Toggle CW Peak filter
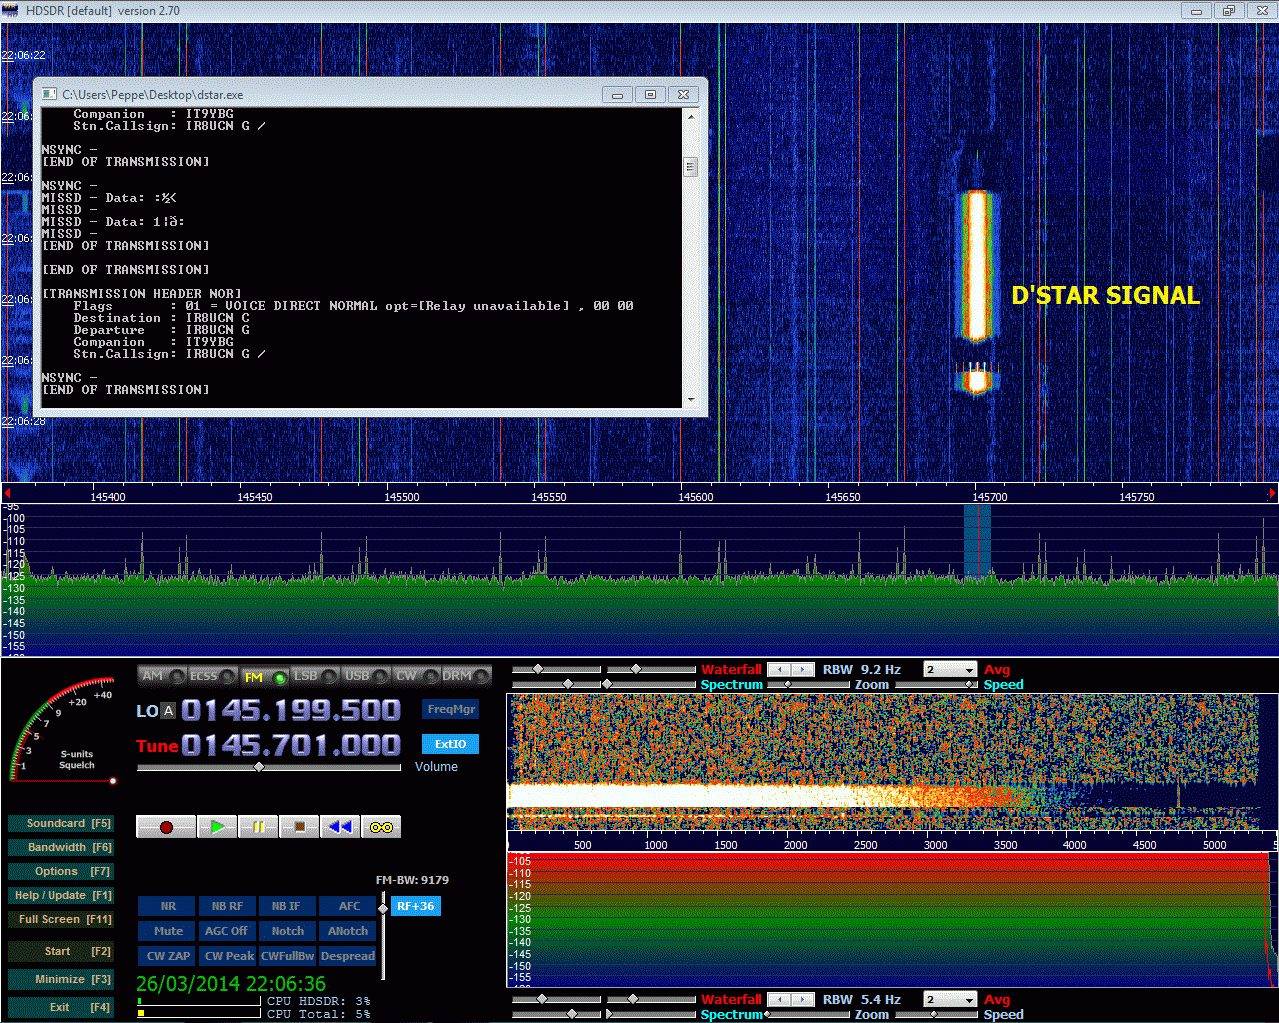 point(227,956)
